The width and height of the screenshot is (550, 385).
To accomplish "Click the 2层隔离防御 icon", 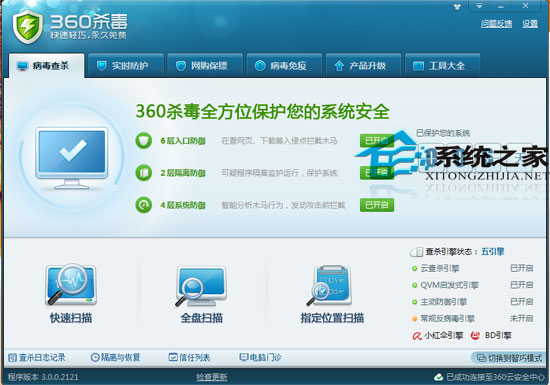I will click(143, 173).
